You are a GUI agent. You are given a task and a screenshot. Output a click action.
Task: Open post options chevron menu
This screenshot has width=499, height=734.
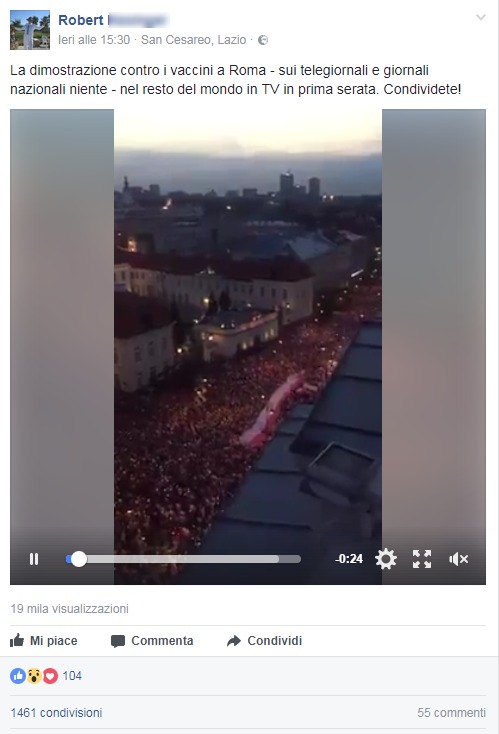pos(480,18)
